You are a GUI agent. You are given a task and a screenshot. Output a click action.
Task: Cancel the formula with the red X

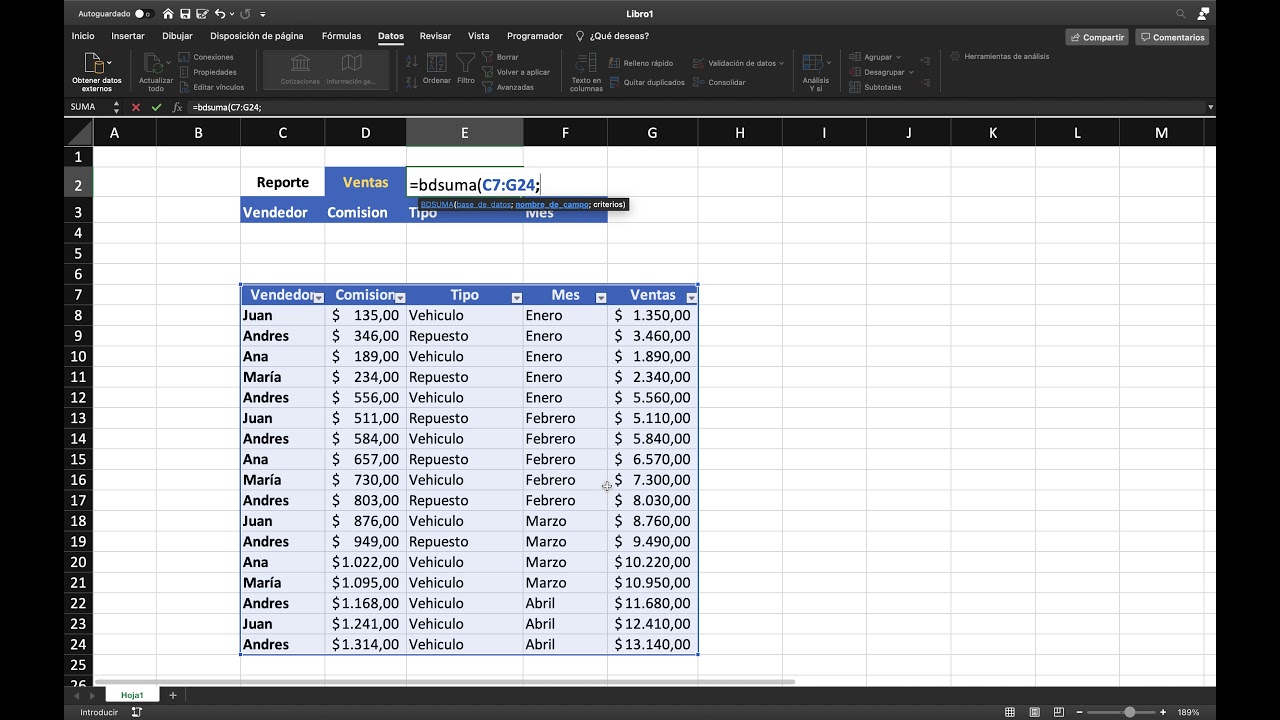click(x=136, y=107)
